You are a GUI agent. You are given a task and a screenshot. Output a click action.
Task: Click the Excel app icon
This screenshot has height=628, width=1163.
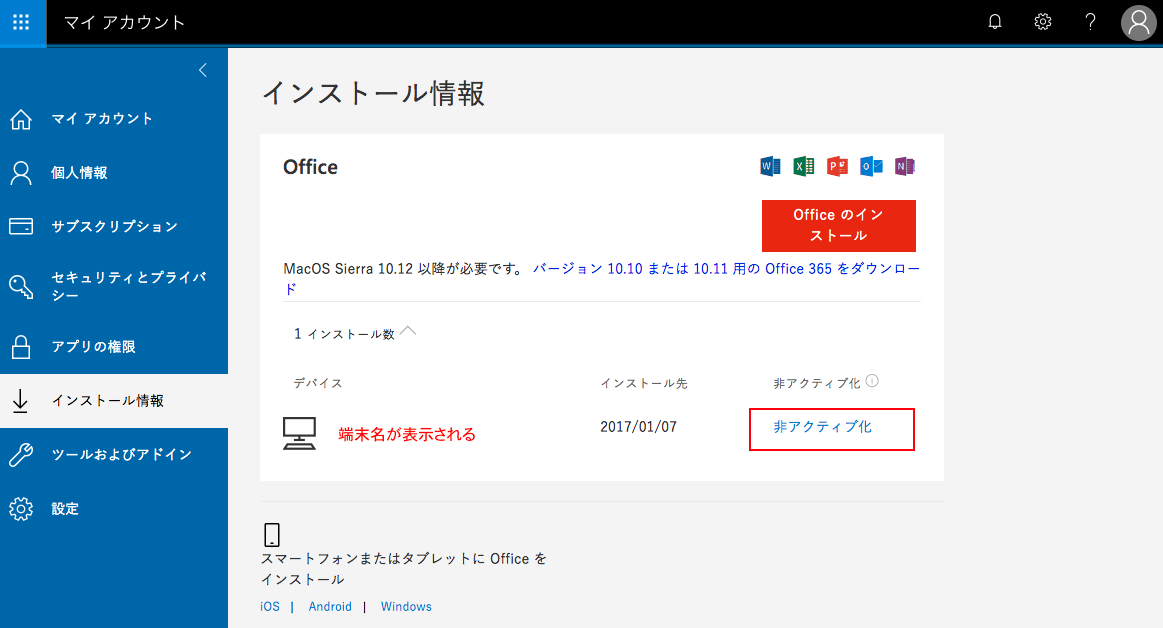803,166
